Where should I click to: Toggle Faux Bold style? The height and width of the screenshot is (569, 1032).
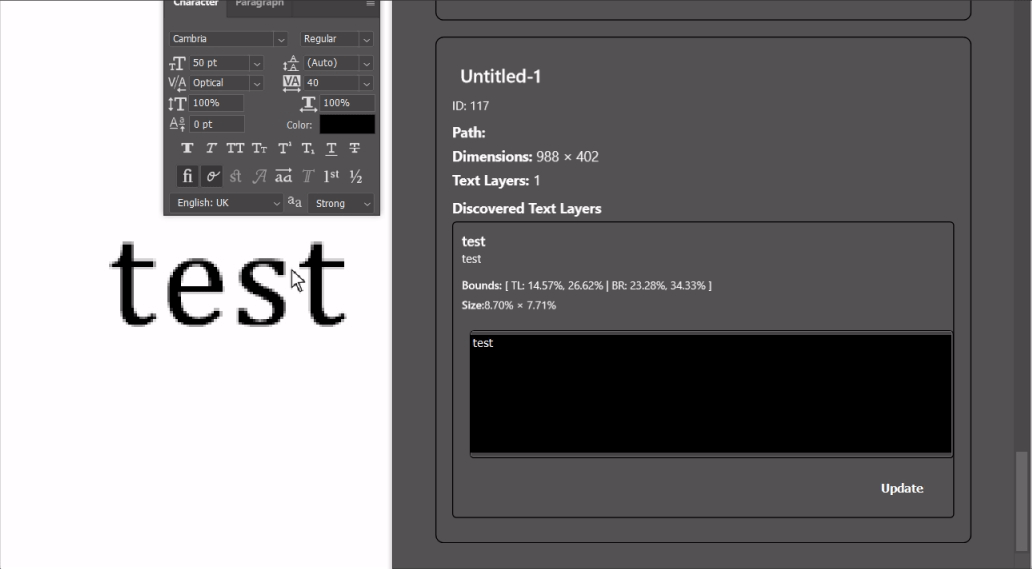coord(188,149)
